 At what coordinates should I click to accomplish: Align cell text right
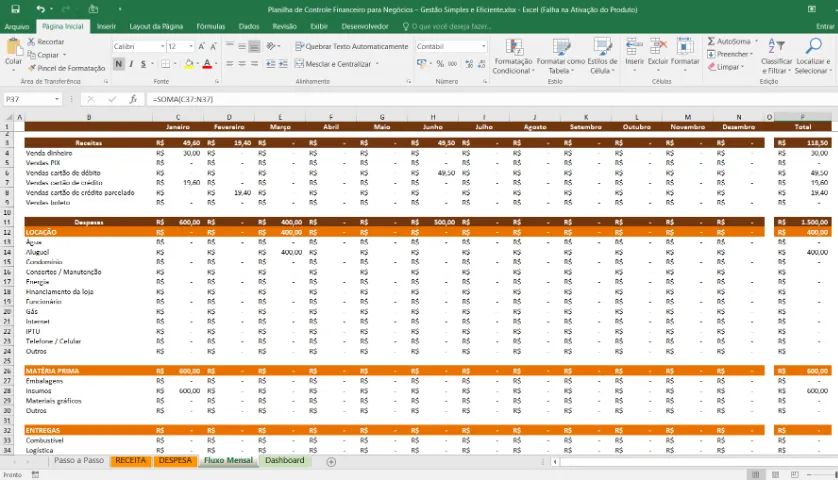pos(254,64)
